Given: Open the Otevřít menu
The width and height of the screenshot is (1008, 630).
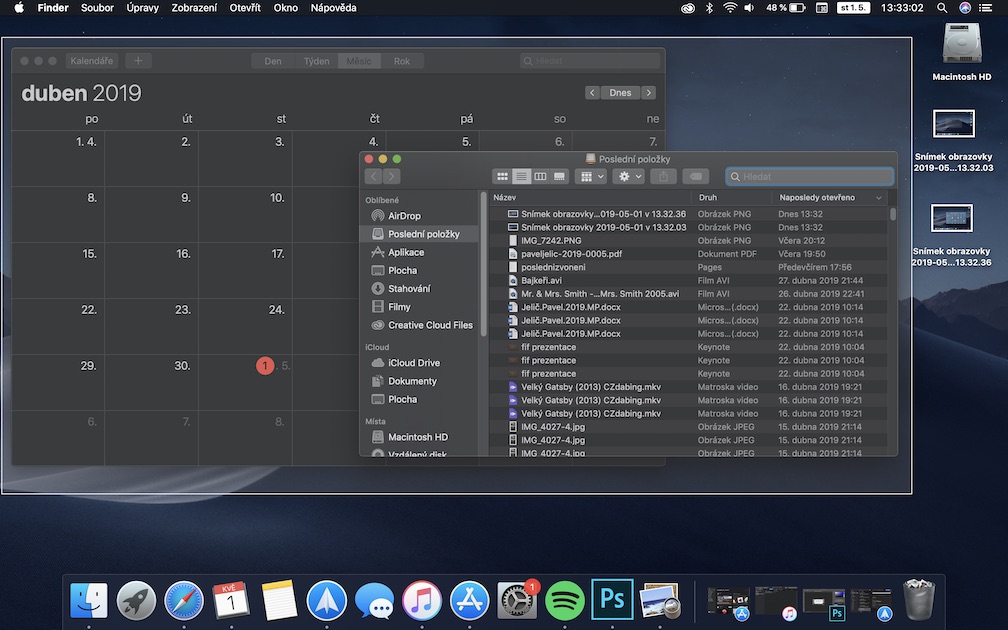Looking at the screenshot, I should click(245, 8).
